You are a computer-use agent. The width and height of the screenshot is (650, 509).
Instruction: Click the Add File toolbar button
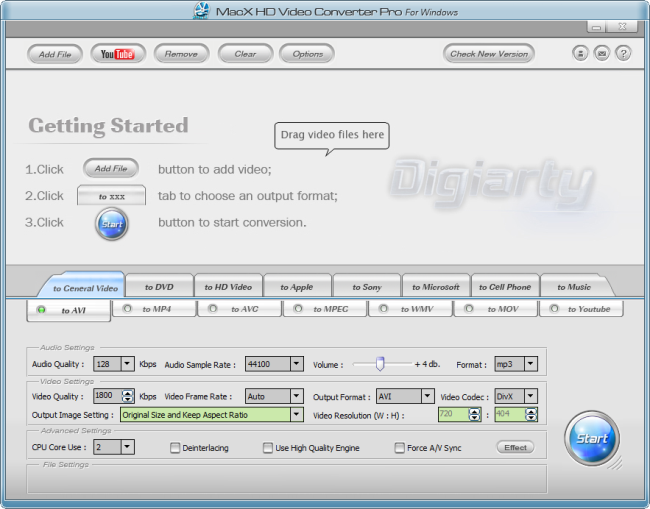tap(55, 54)
